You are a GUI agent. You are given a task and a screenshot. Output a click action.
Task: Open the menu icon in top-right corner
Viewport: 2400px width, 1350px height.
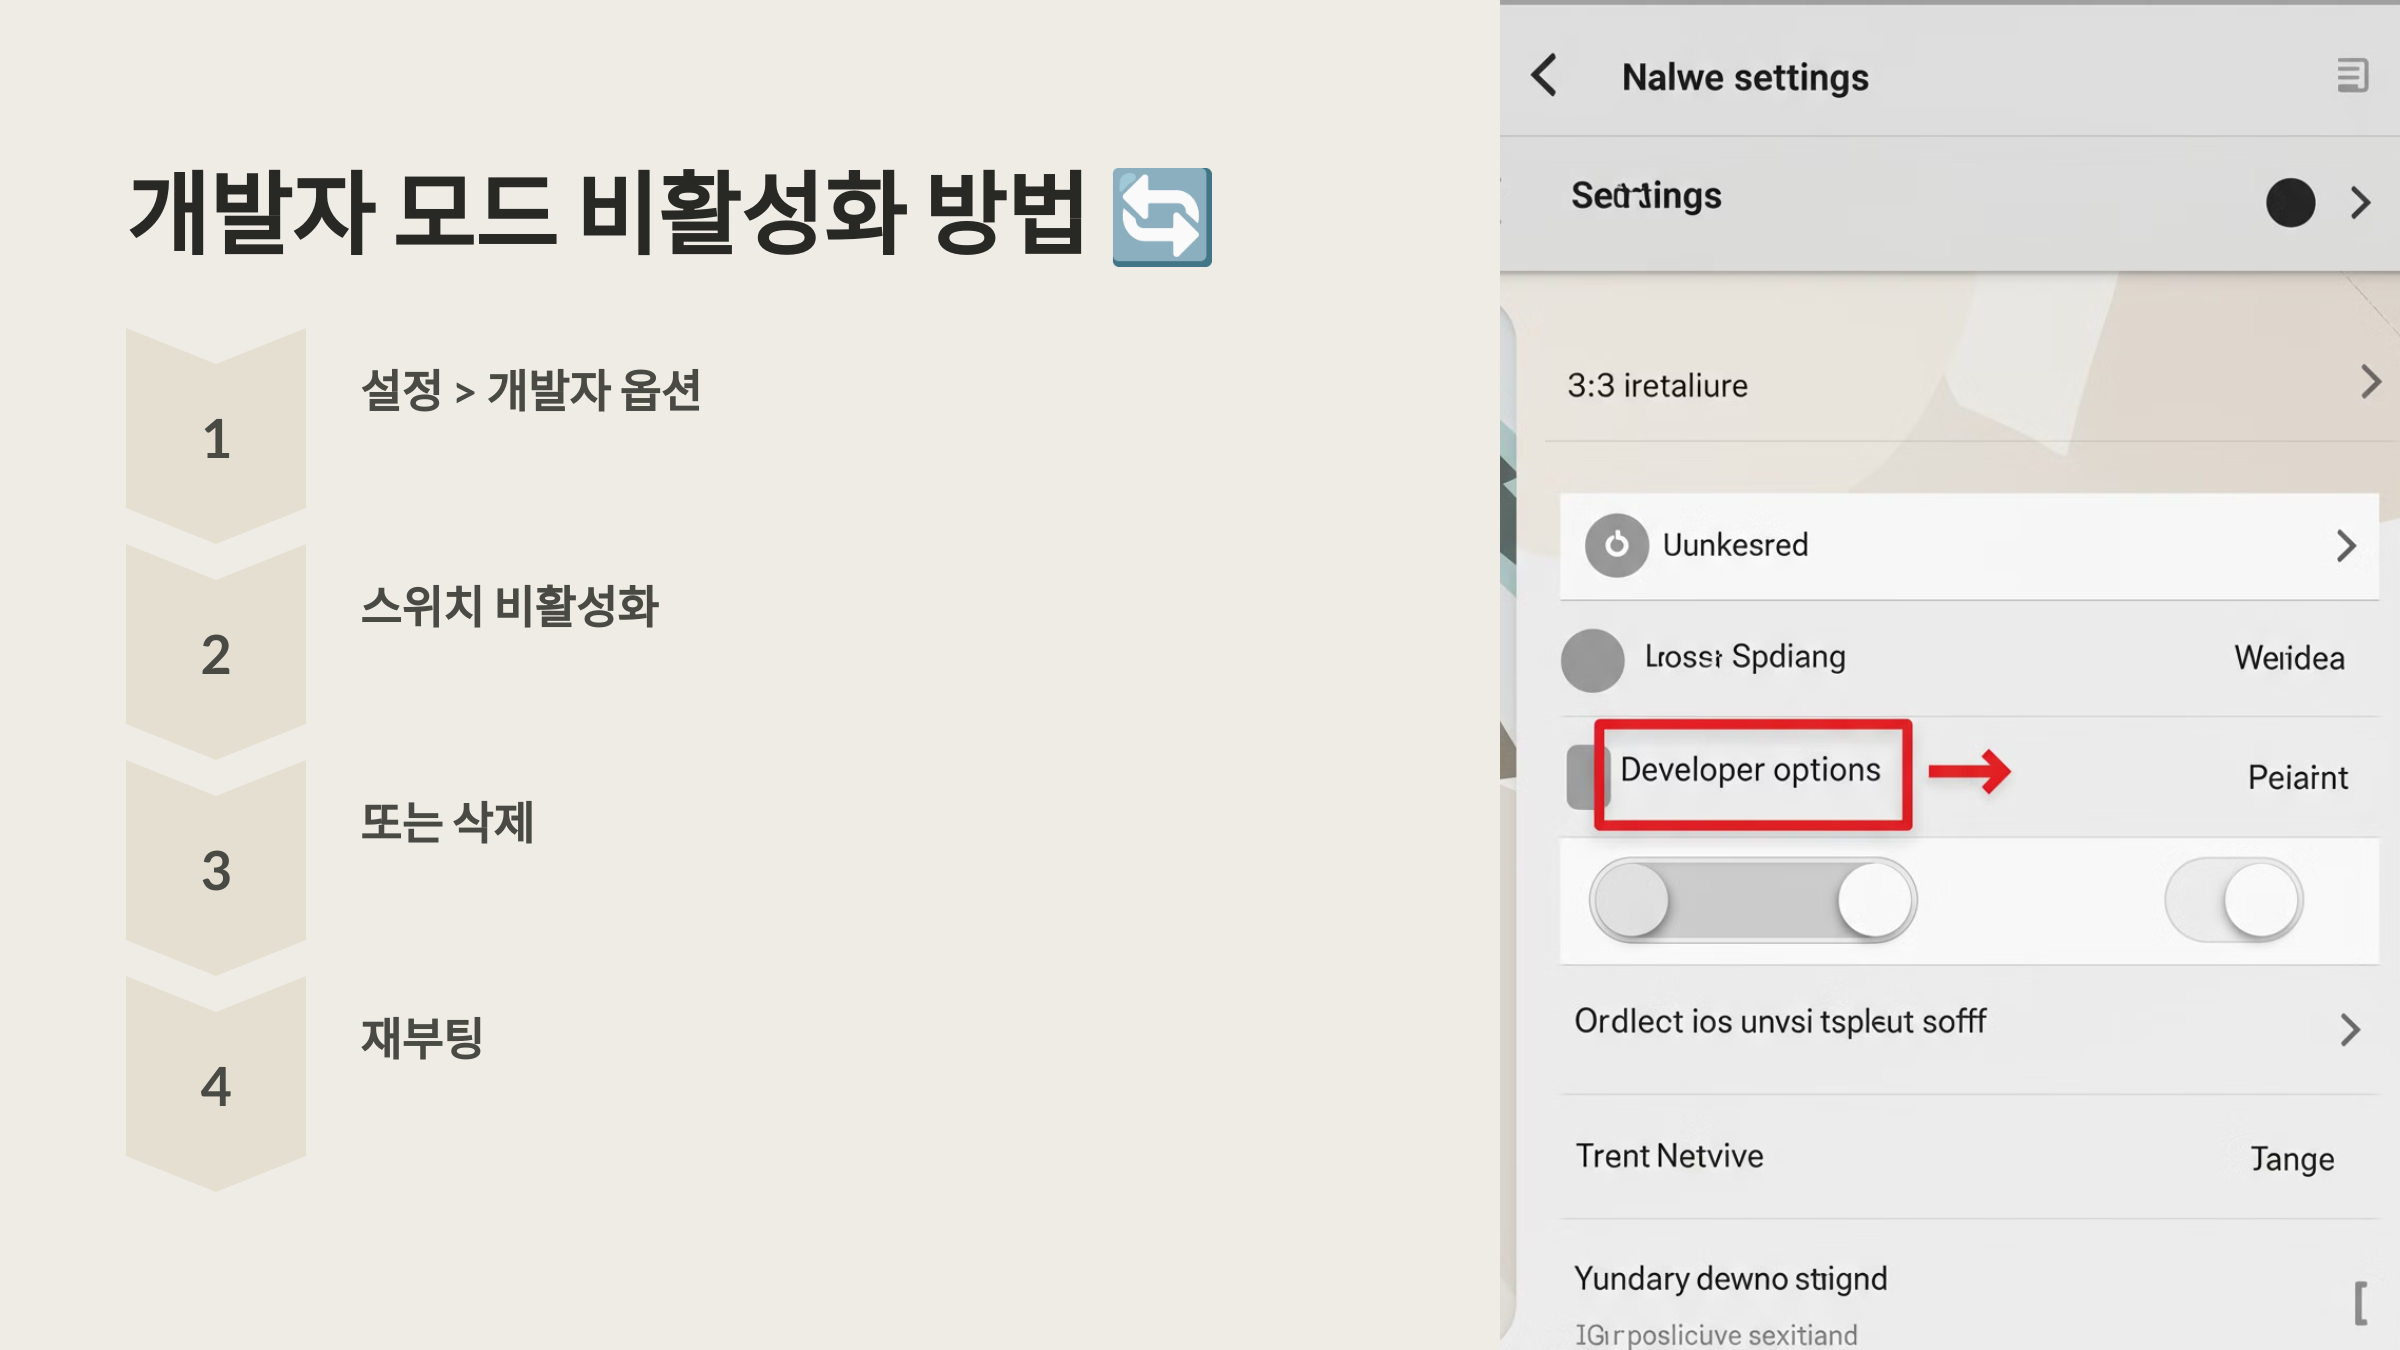click(x=2352, y=76)
